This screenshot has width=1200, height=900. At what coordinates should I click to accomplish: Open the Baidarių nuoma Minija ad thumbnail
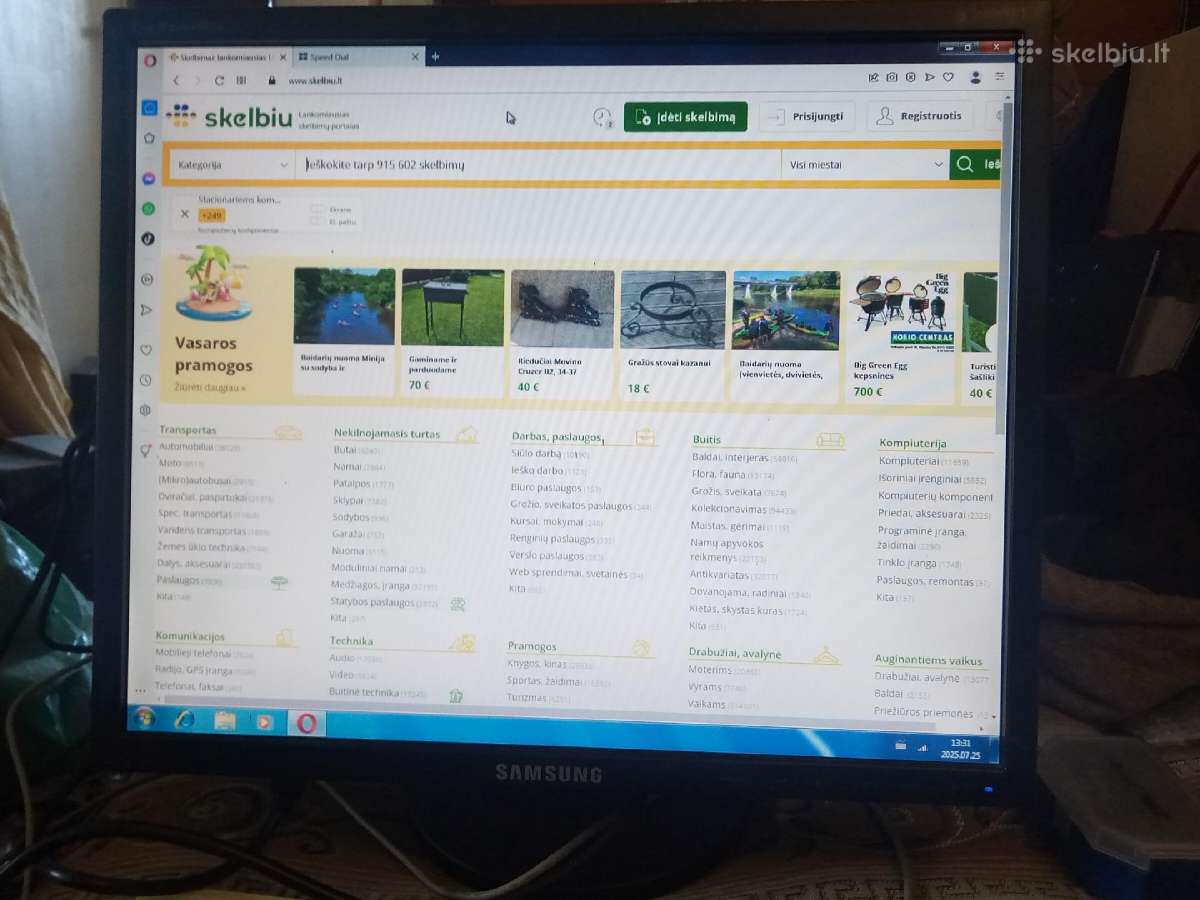point(344,306)
